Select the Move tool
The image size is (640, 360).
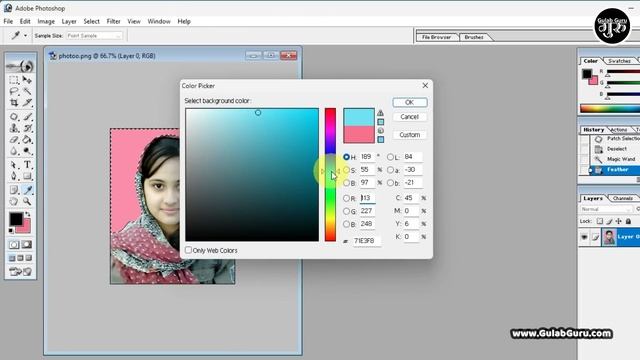point(27,80)
